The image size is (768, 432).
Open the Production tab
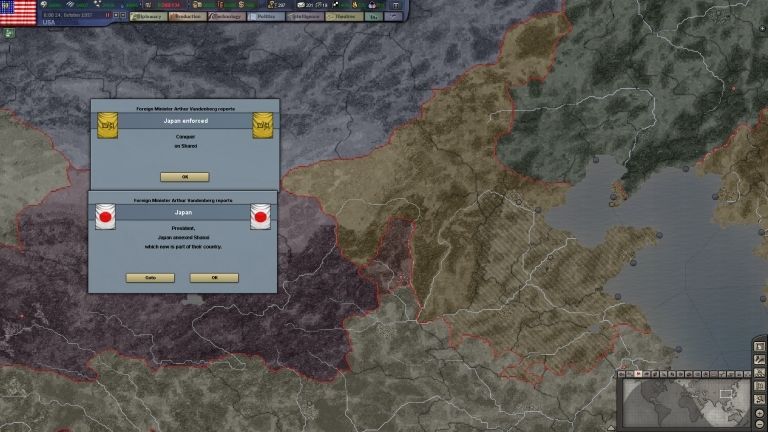(188, 16)
